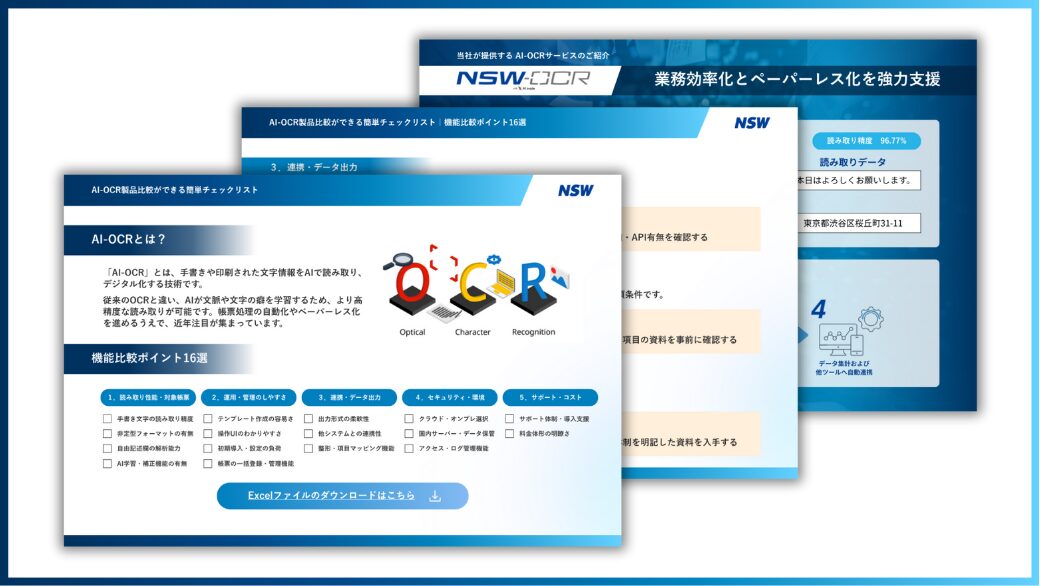Viewport: 1040px width, 586px height.
Task: Click the Character label under the C
Action: pos(473,332)
